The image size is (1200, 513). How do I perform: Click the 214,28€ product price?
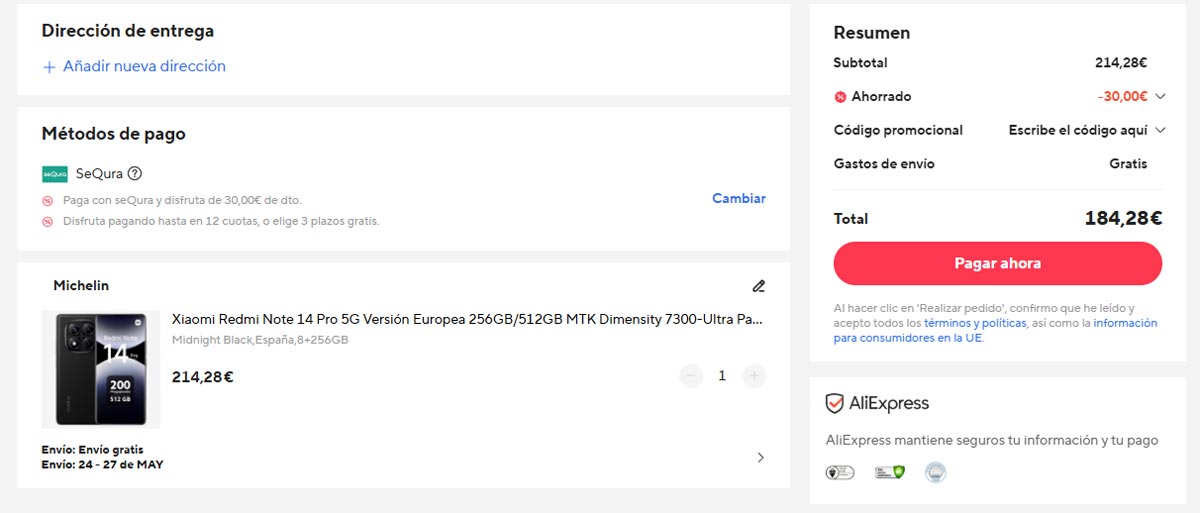(203, 377)
